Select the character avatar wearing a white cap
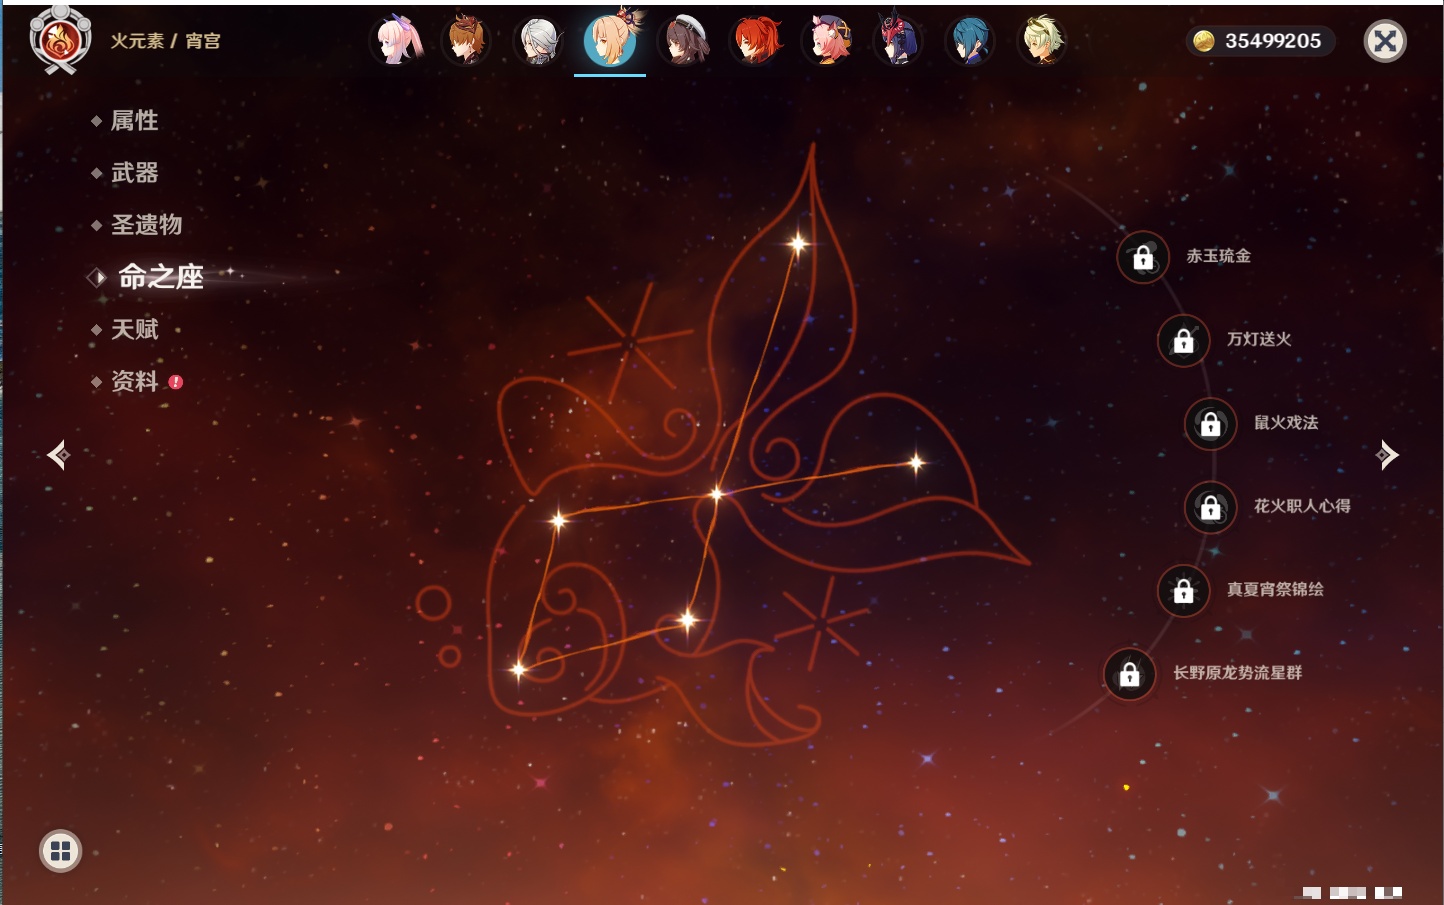Viewport: 1444px width, 905px height. coord(684,42)
